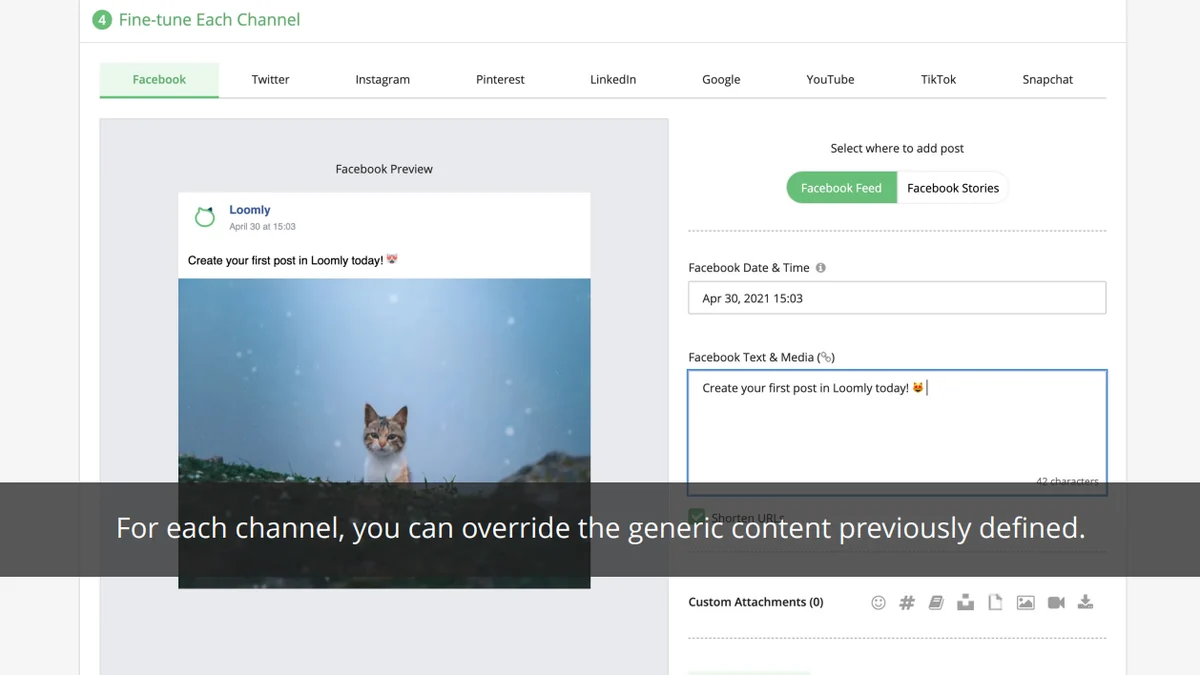Open the Facebook Date & Time picker

pos(896,298)
